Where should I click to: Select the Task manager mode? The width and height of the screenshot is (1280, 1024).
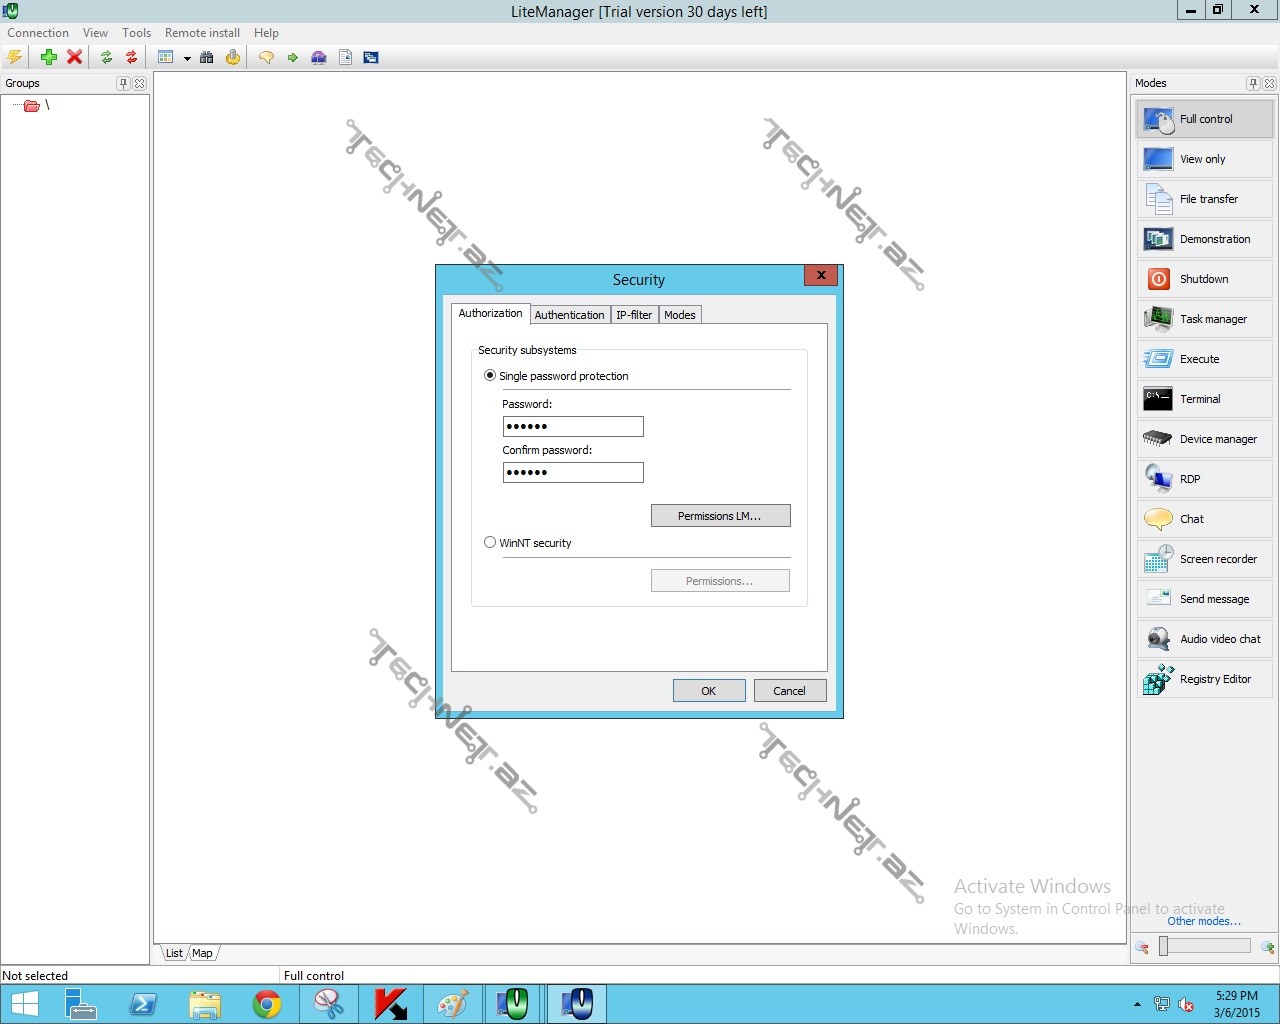click(1204, 319)
